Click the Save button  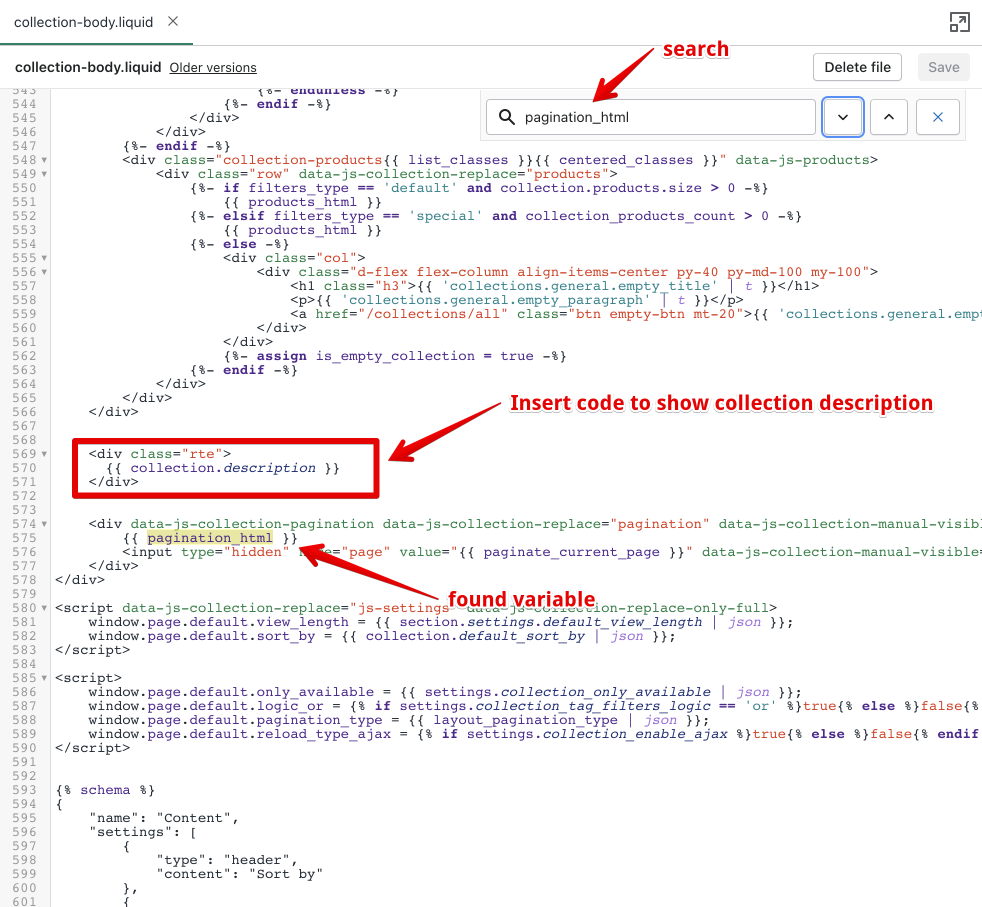click(943, 67)
